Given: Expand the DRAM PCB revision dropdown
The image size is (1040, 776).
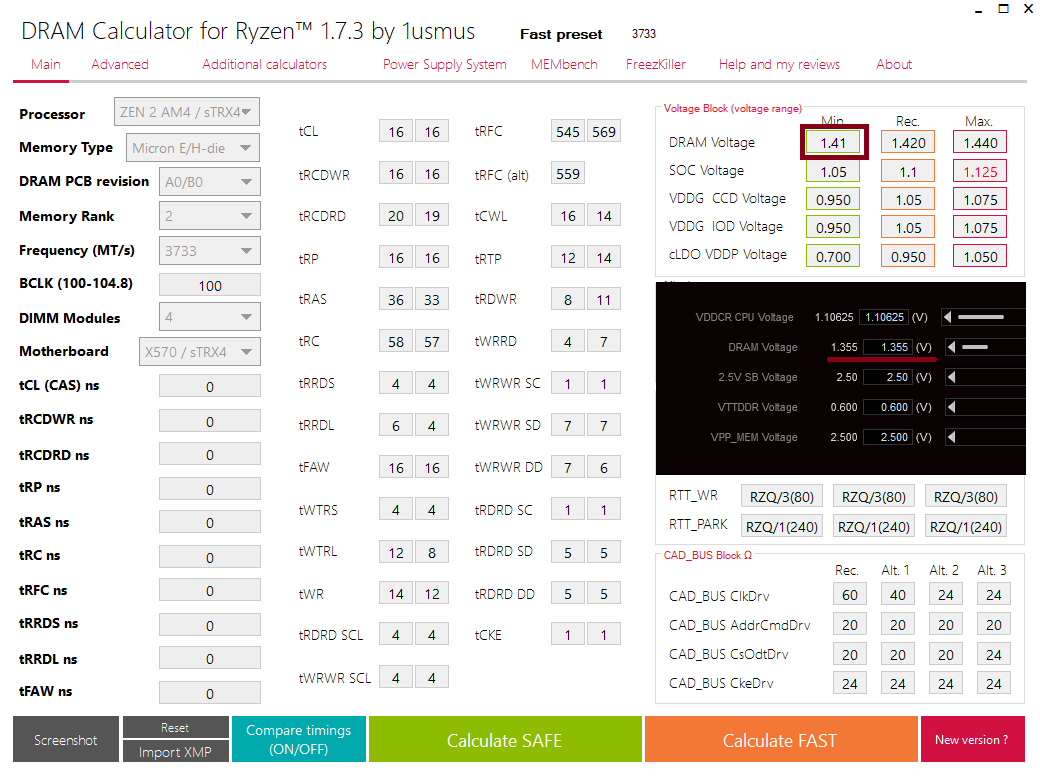Looking at the screenshot, I should click(x=210, y=182).
